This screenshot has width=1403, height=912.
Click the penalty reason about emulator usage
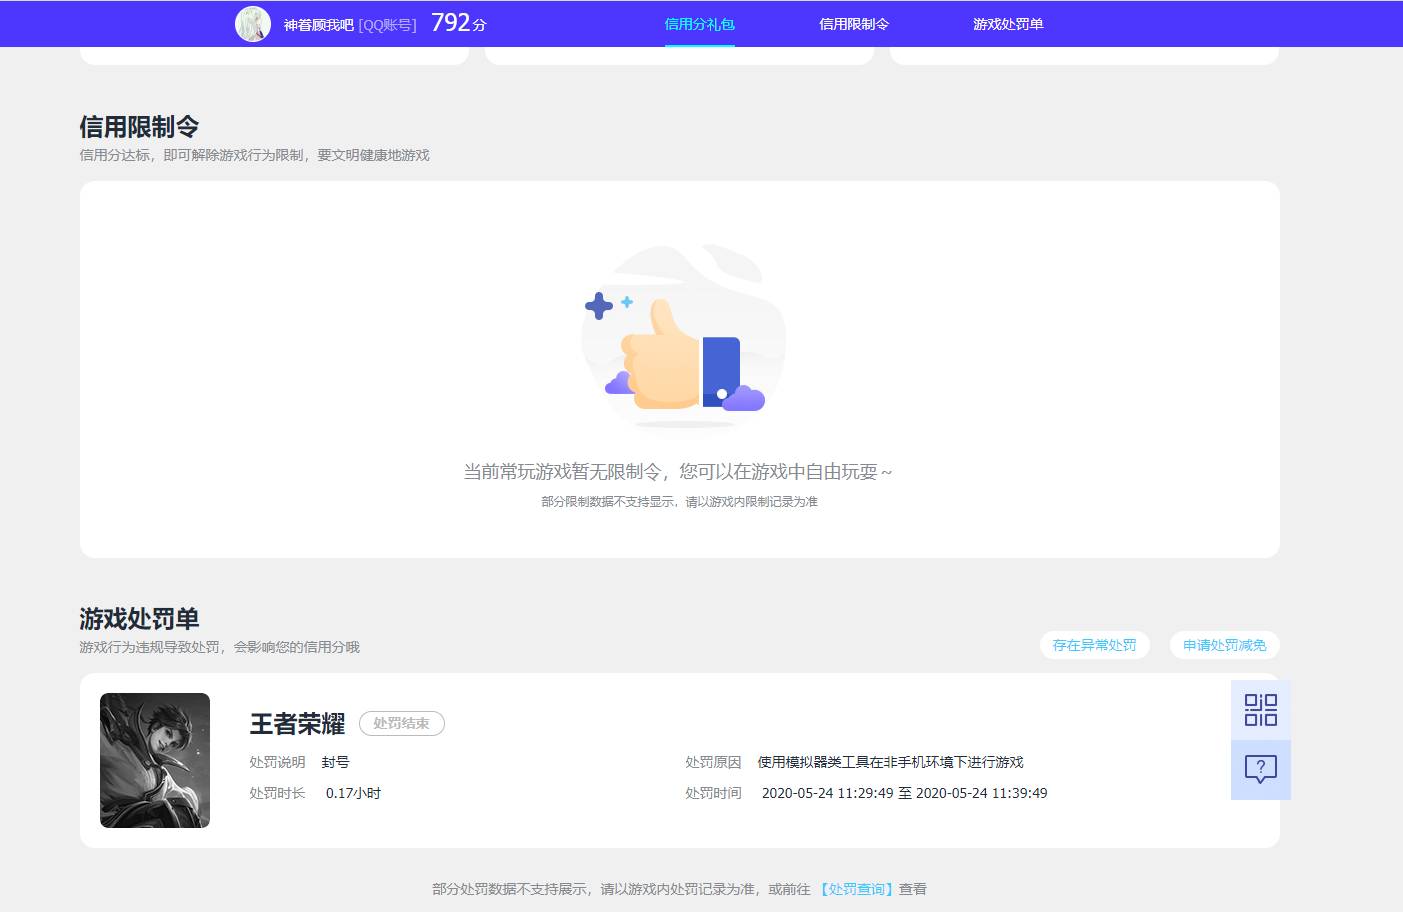(905, 761)
